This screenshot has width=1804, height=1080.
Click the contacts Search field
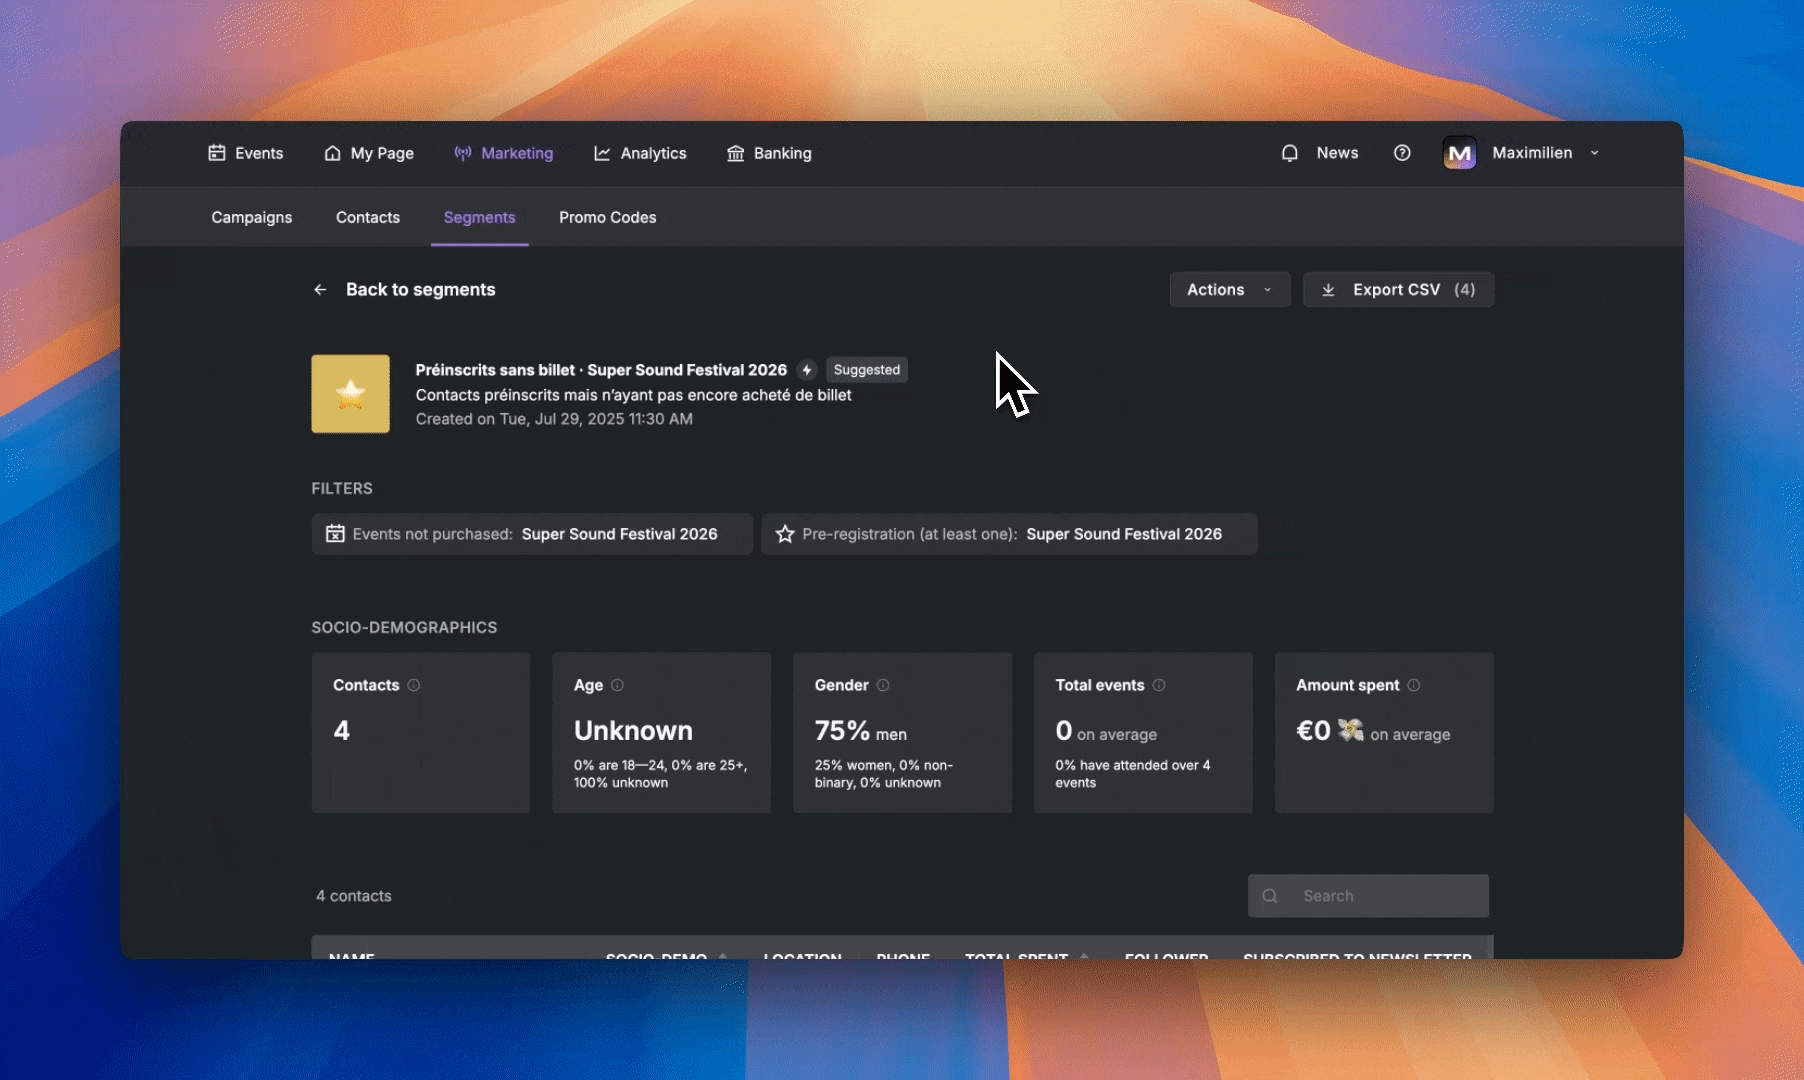[1368, 896]
